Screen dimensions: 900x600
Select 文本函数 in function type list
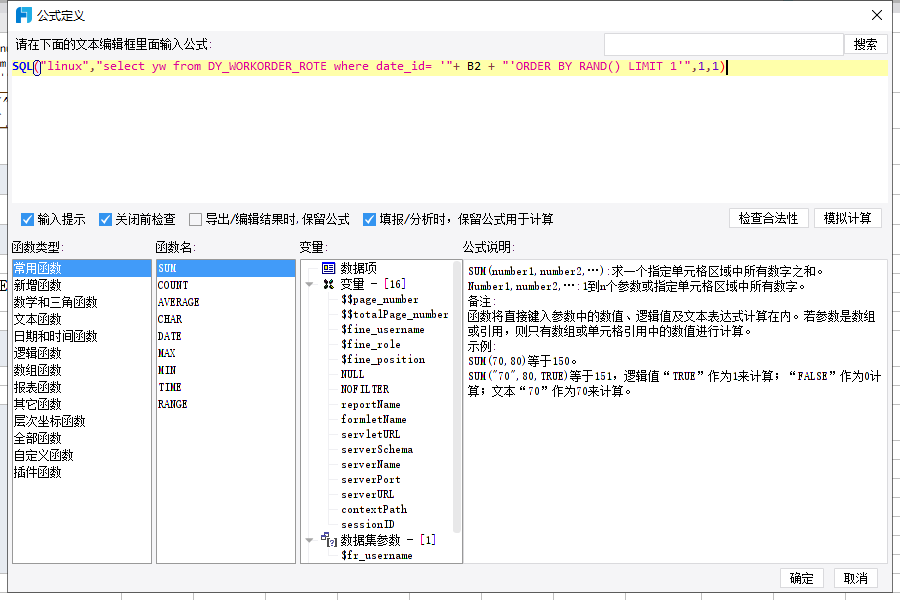tap(37, 319)
